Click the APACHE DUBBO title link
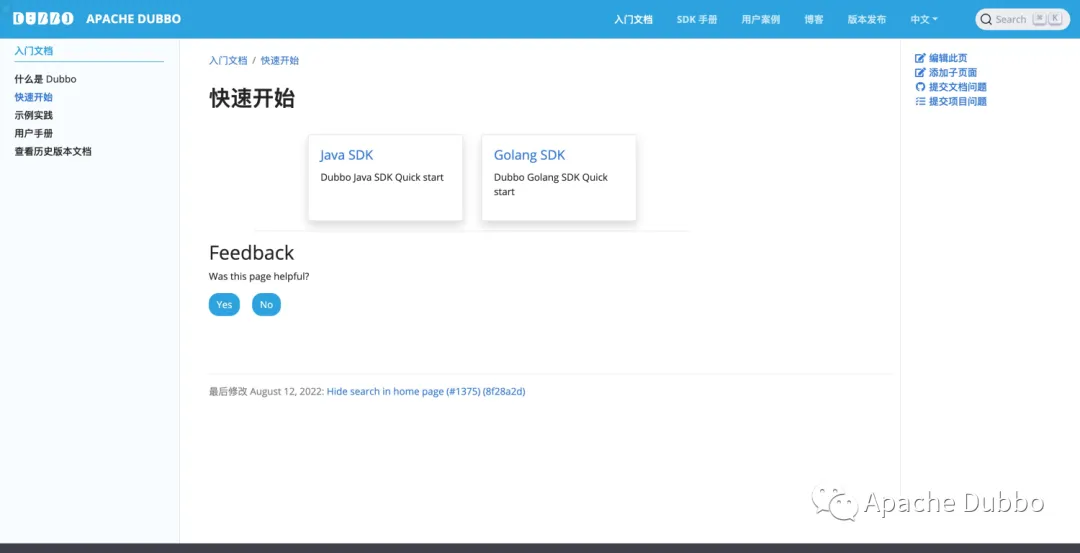This screenshot has width=1080, height=553. point(134,19)
